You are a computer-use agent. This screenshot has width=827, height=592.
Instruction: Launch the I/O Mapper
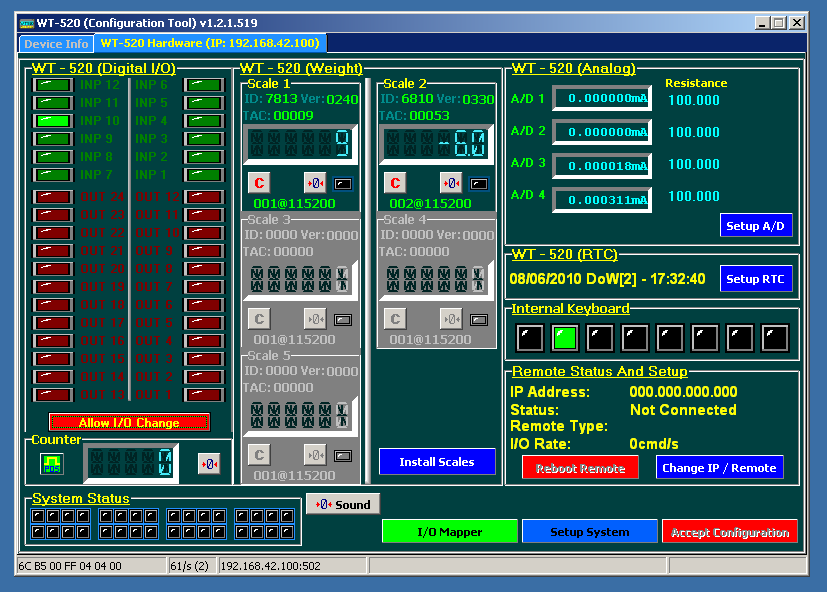pyautogui.click(x=450, y=532)
